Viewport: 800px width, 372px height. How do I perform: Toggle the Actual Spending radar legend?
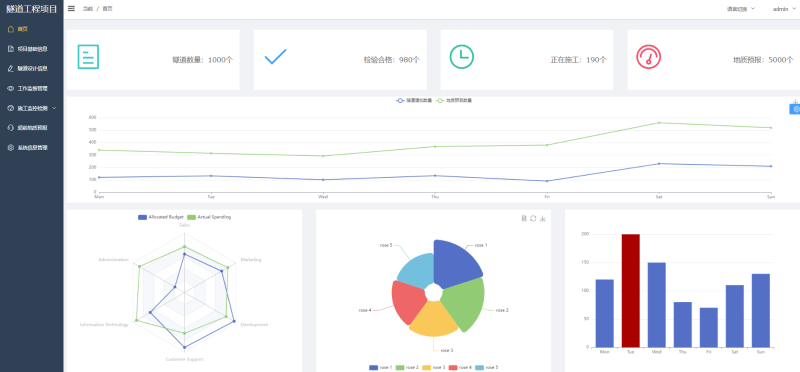tap(209, 217)
